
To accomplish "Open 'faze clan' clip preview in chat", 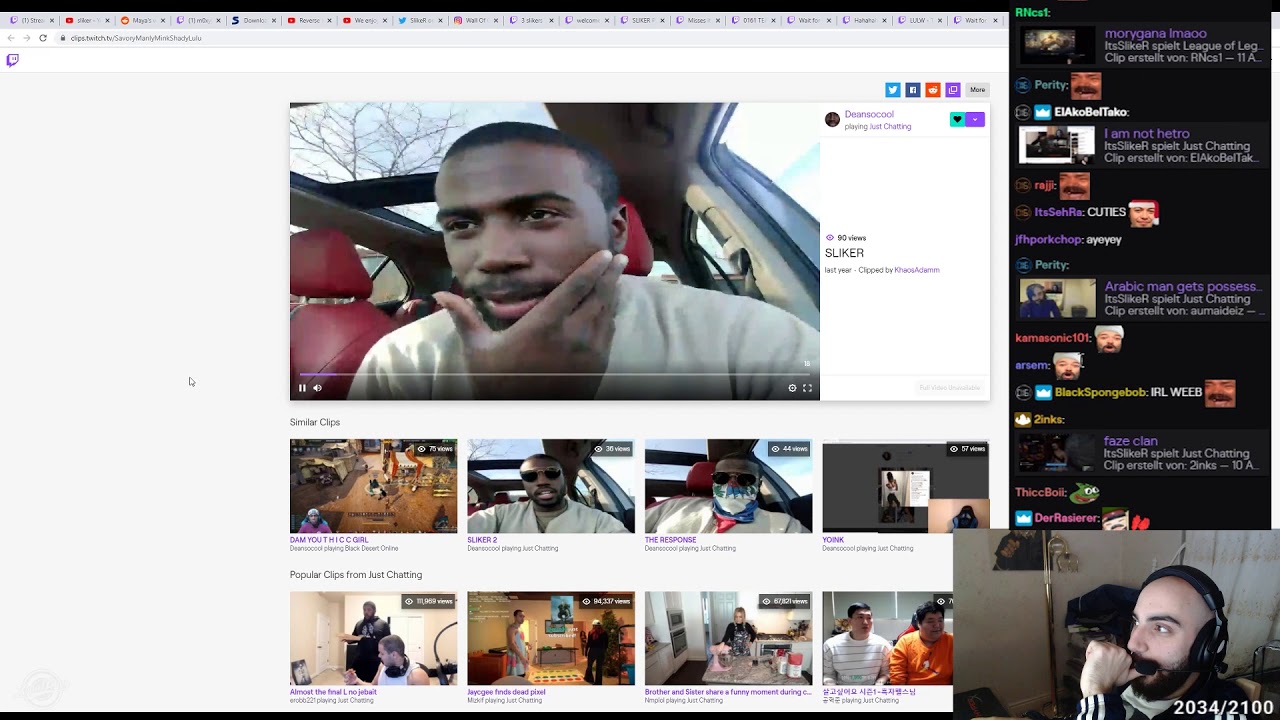I will coord(1057,453).
